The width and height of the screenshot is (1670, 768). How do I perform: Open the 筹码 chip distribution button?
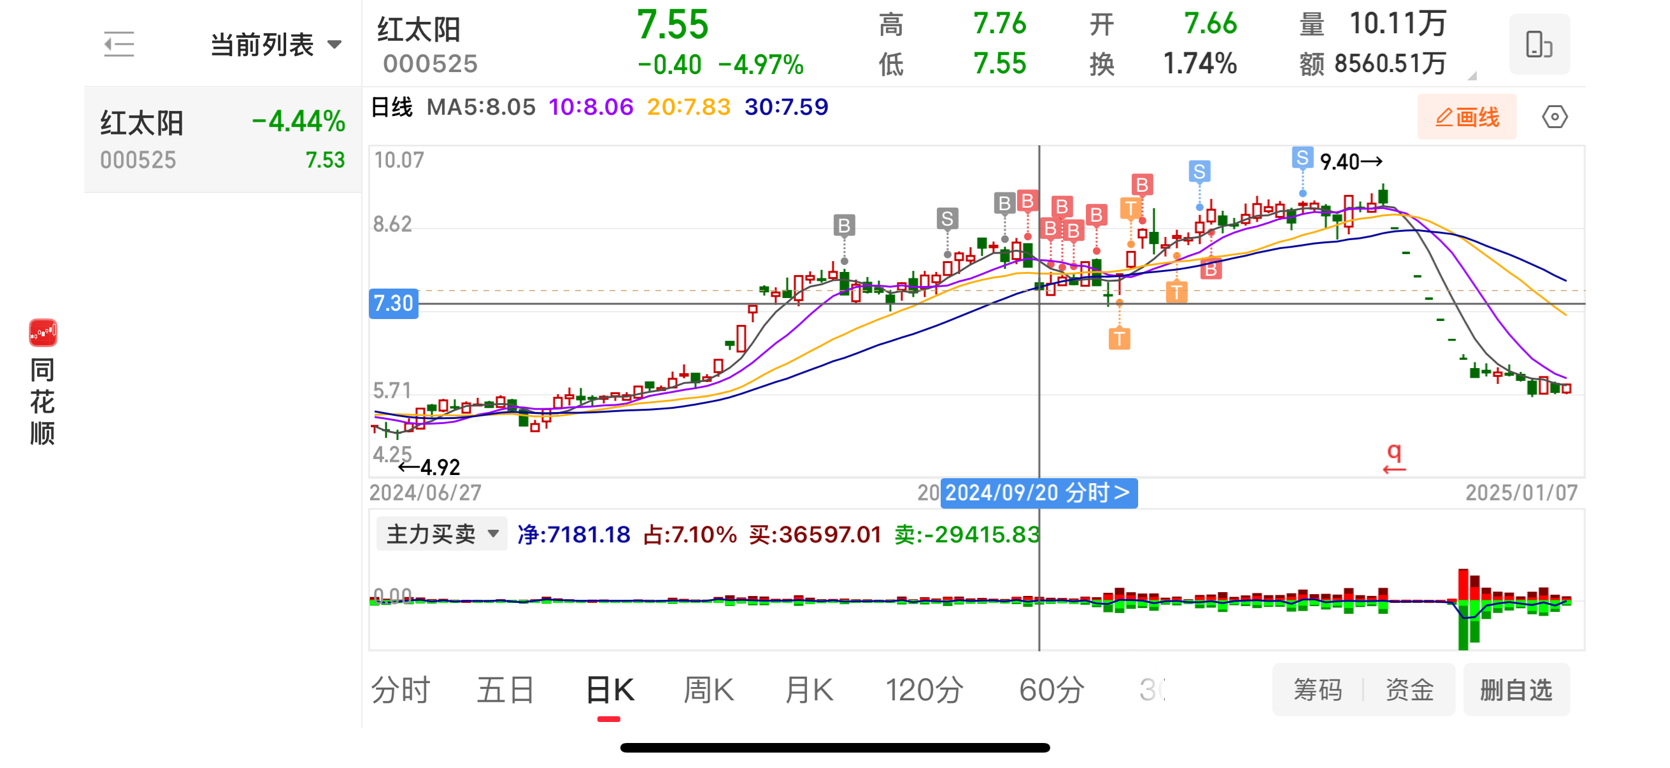coord(1318,690)
